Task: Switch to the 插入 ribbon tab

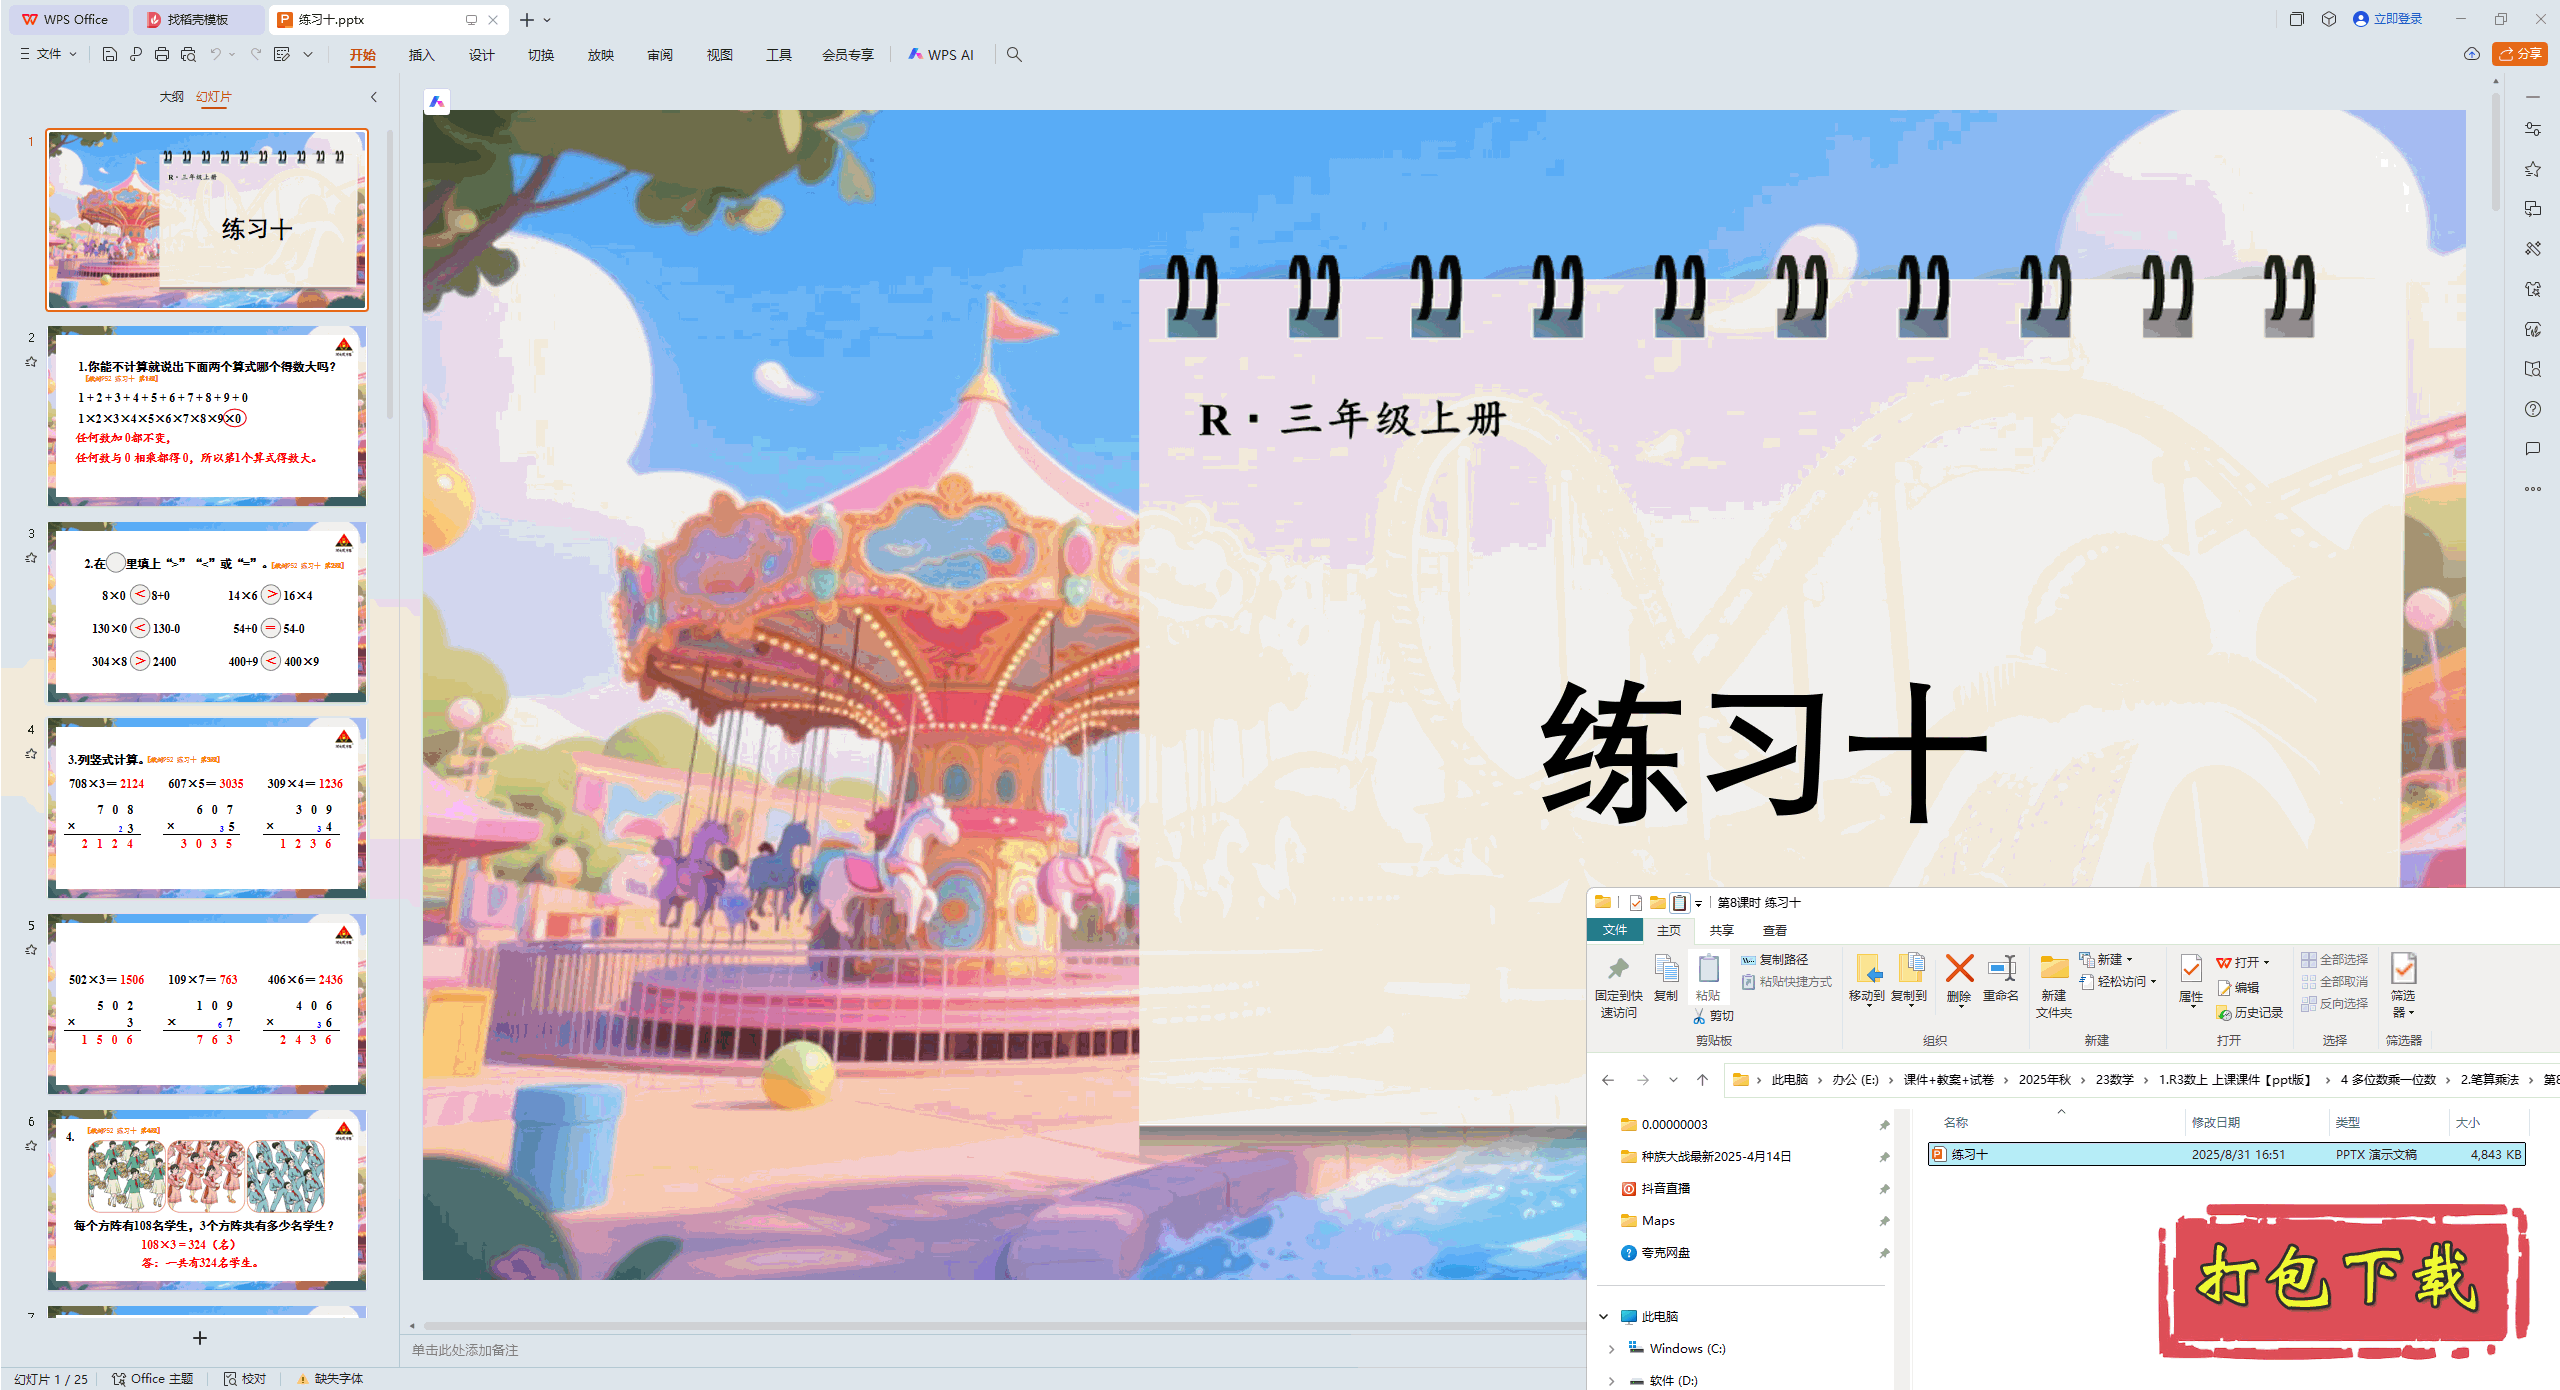Action: [x=421, y=55]
